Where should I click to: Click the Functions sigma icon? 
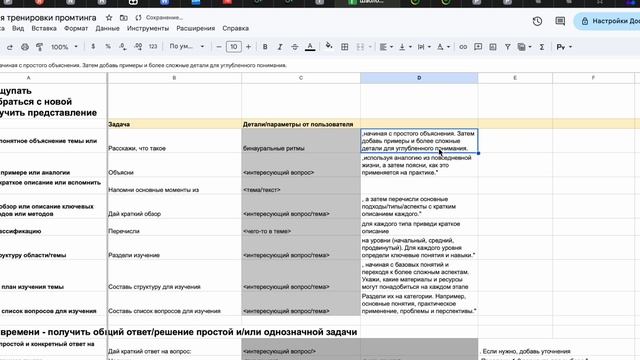(x=542, y=47)
